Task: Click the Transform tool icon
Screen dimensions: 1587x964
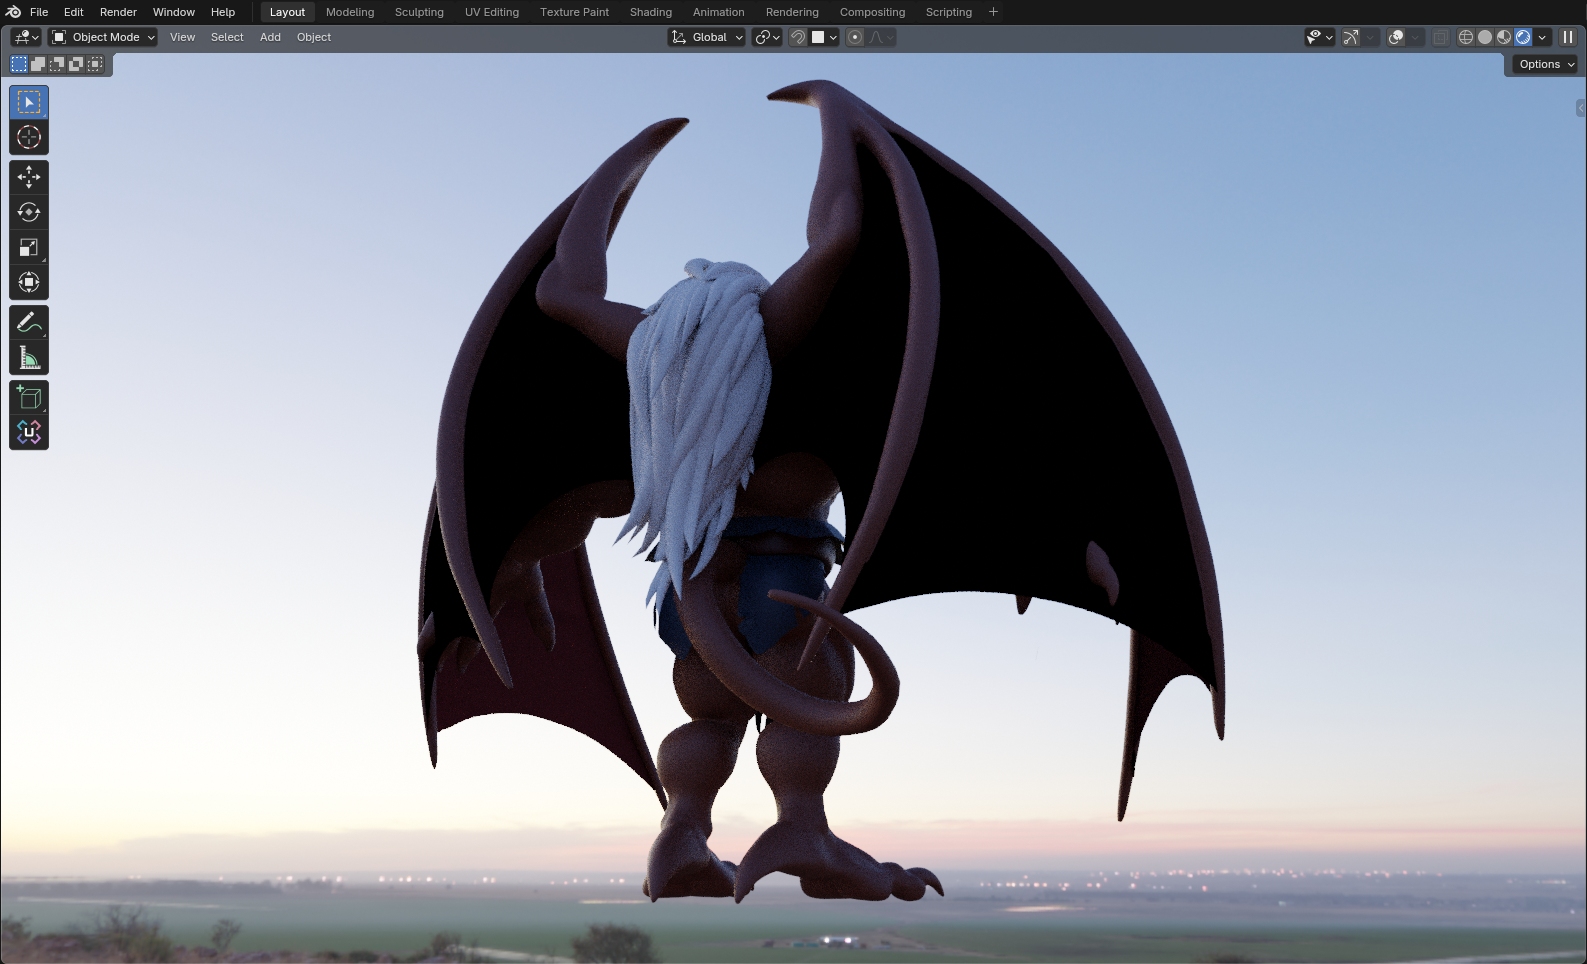Action: [29, 282]
